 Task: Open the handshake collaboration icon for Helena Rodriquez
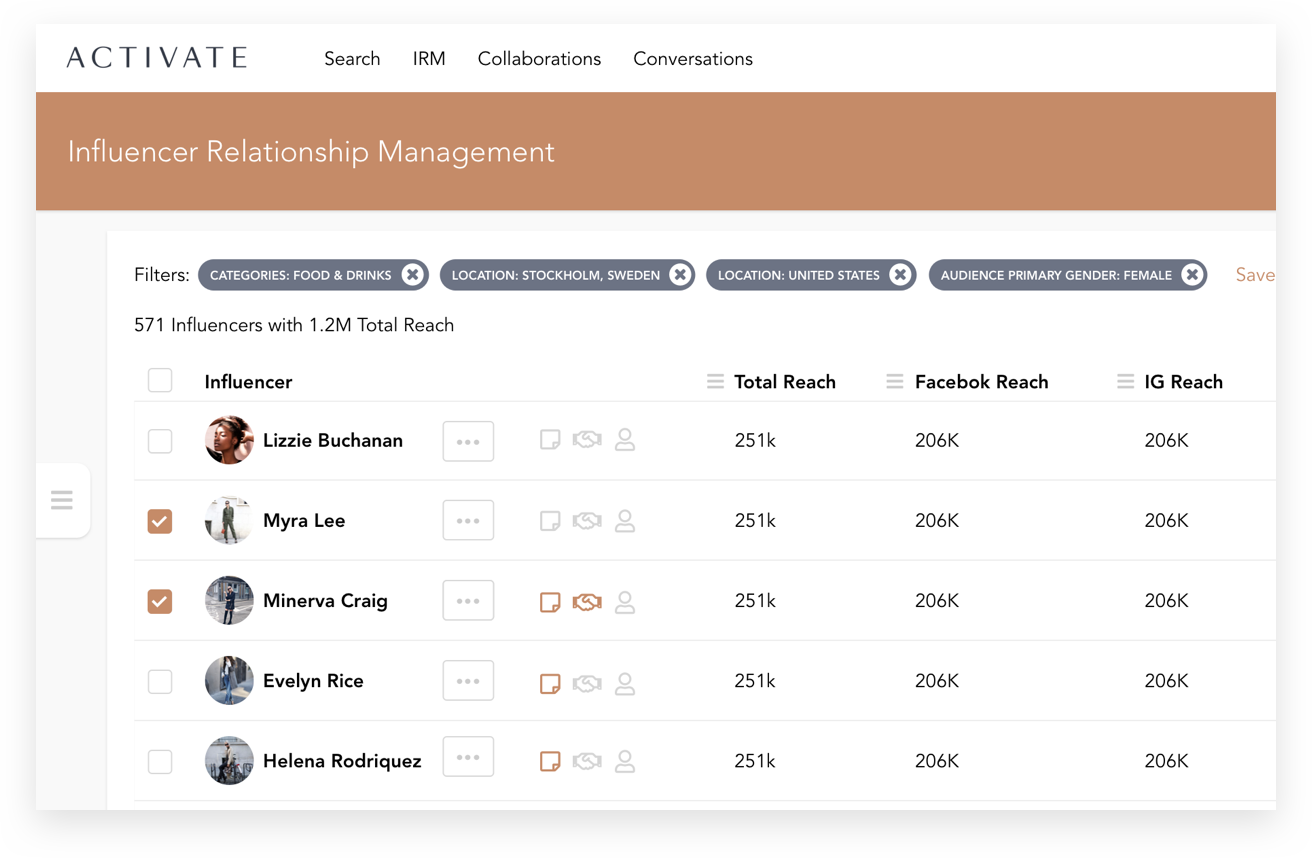[587, 761]
